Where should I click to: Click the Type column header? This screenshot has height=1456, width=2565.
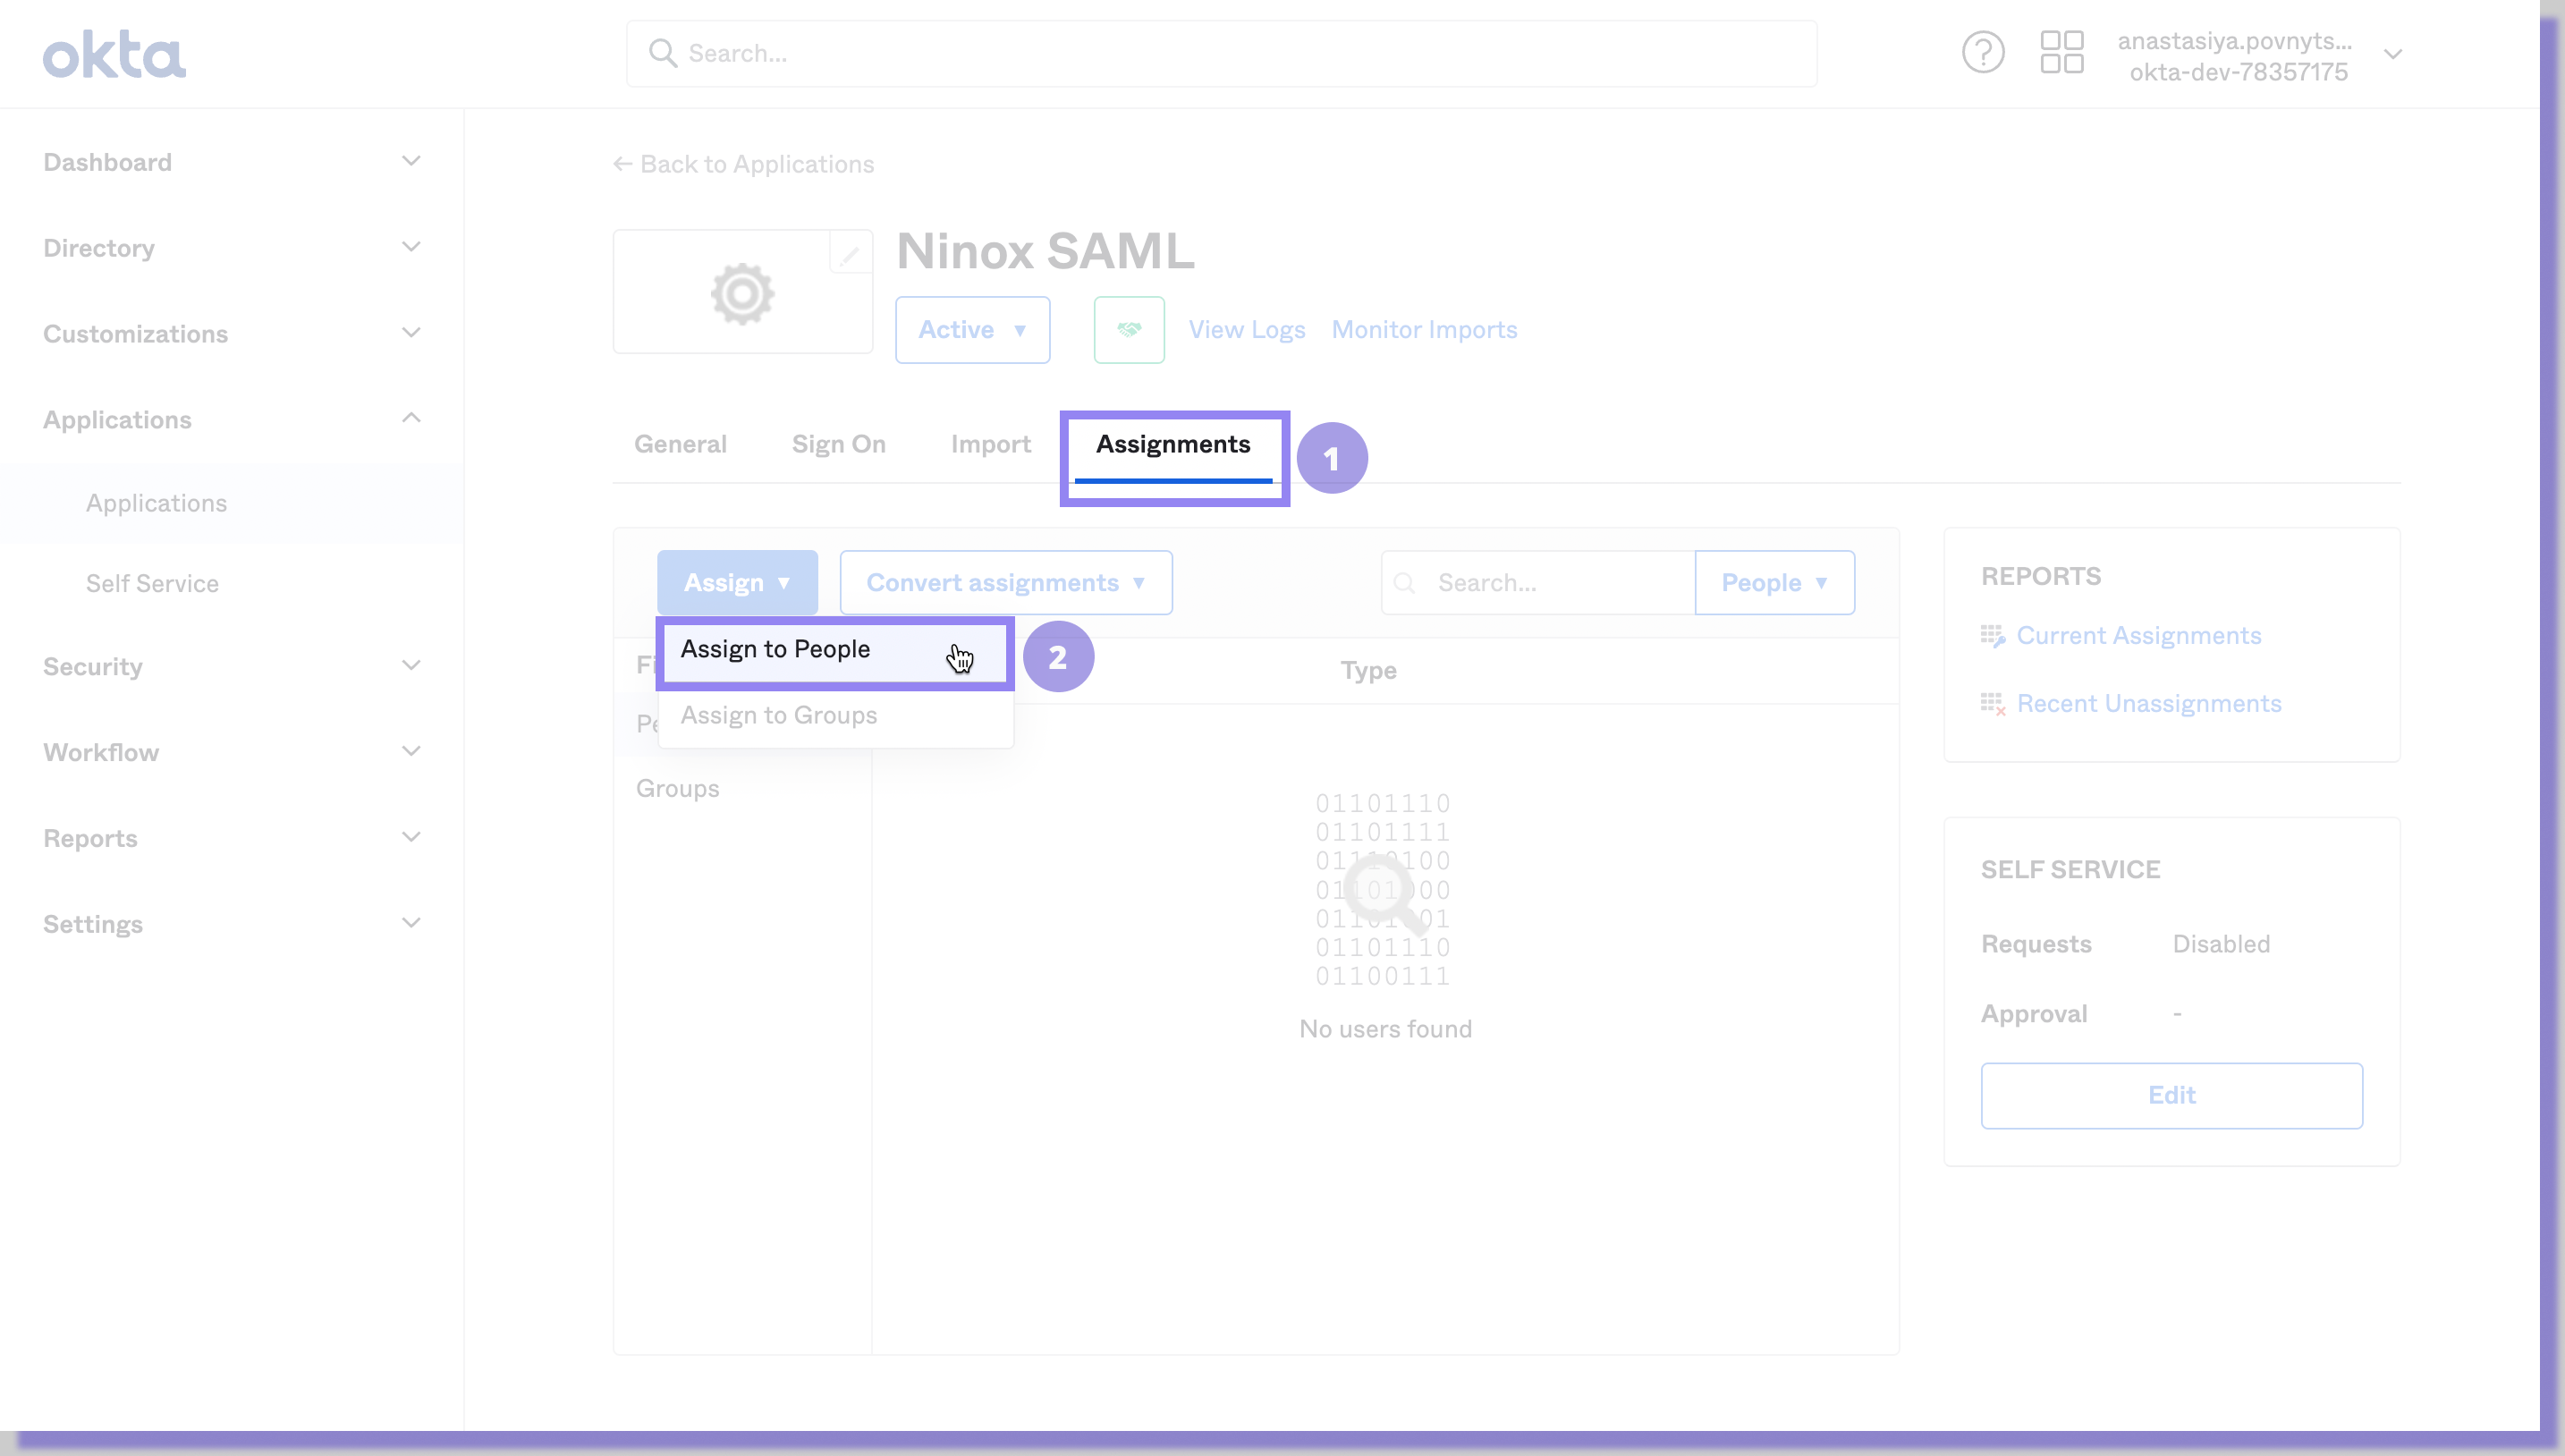[x=1368, y=670]
